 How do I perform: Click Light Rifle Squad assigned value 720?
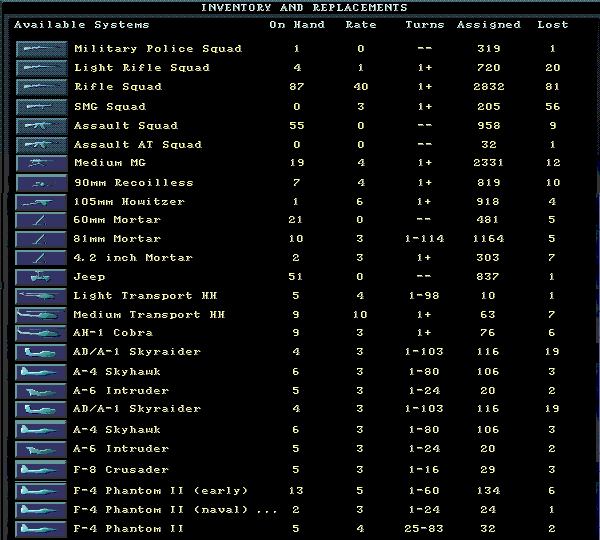coord(489,68)
